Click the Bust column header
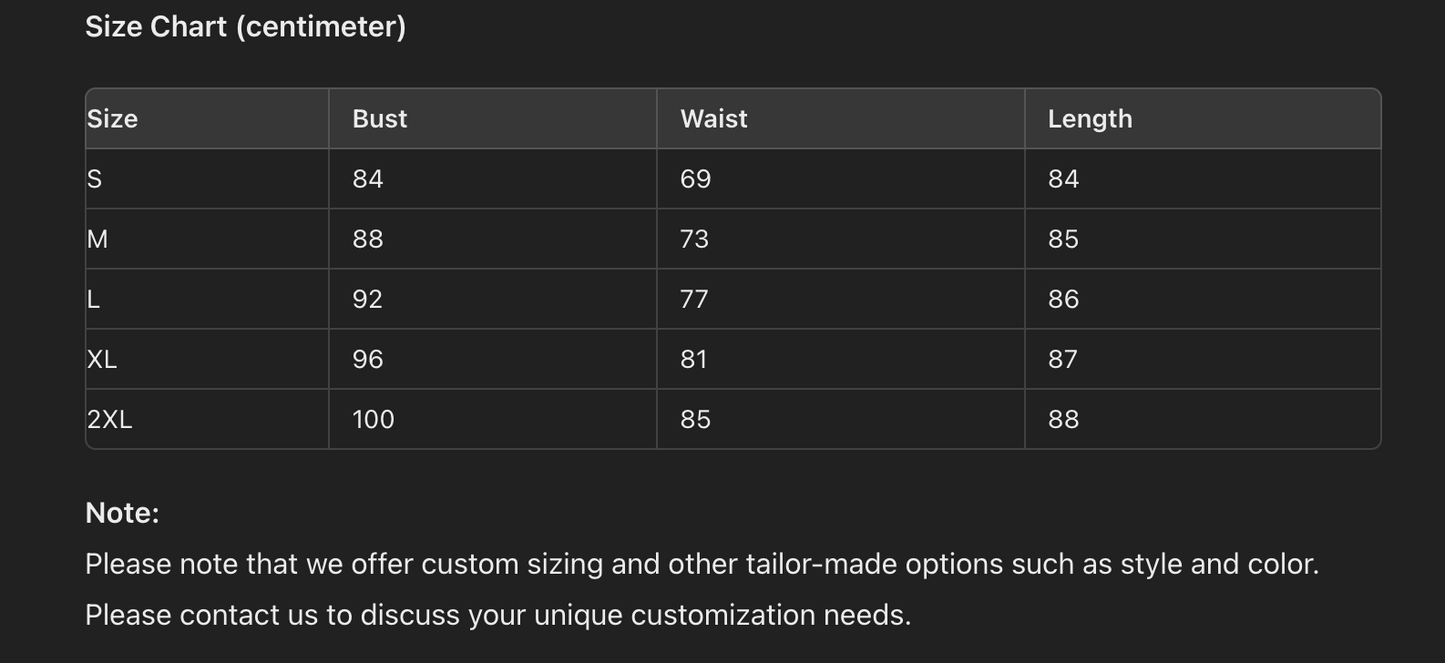 [x=379, y=119]
